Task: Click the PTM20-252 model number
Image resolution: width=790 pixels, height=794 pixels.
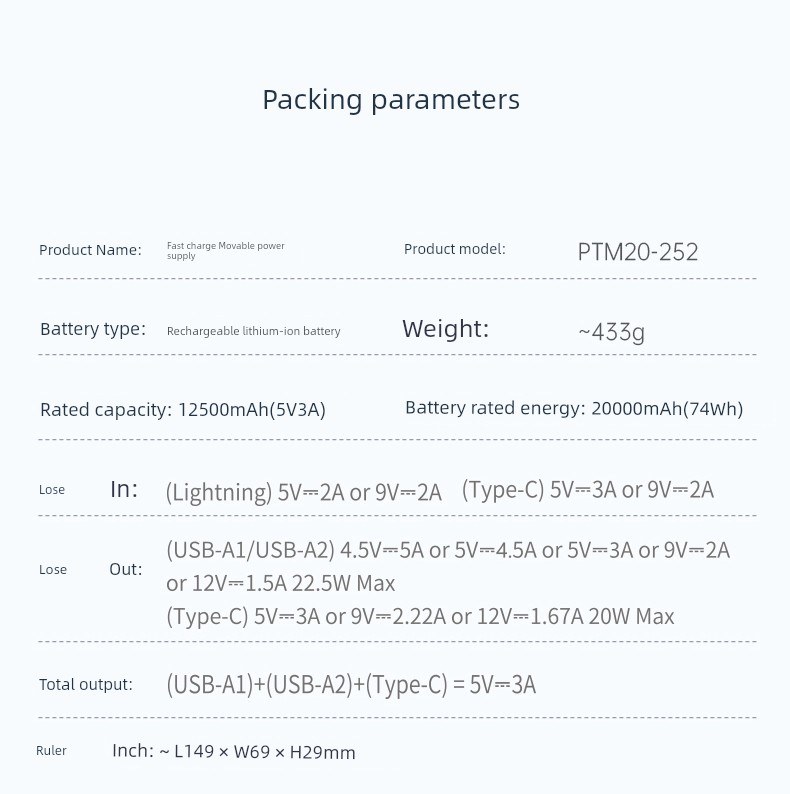Action: (x=638, y=252)
